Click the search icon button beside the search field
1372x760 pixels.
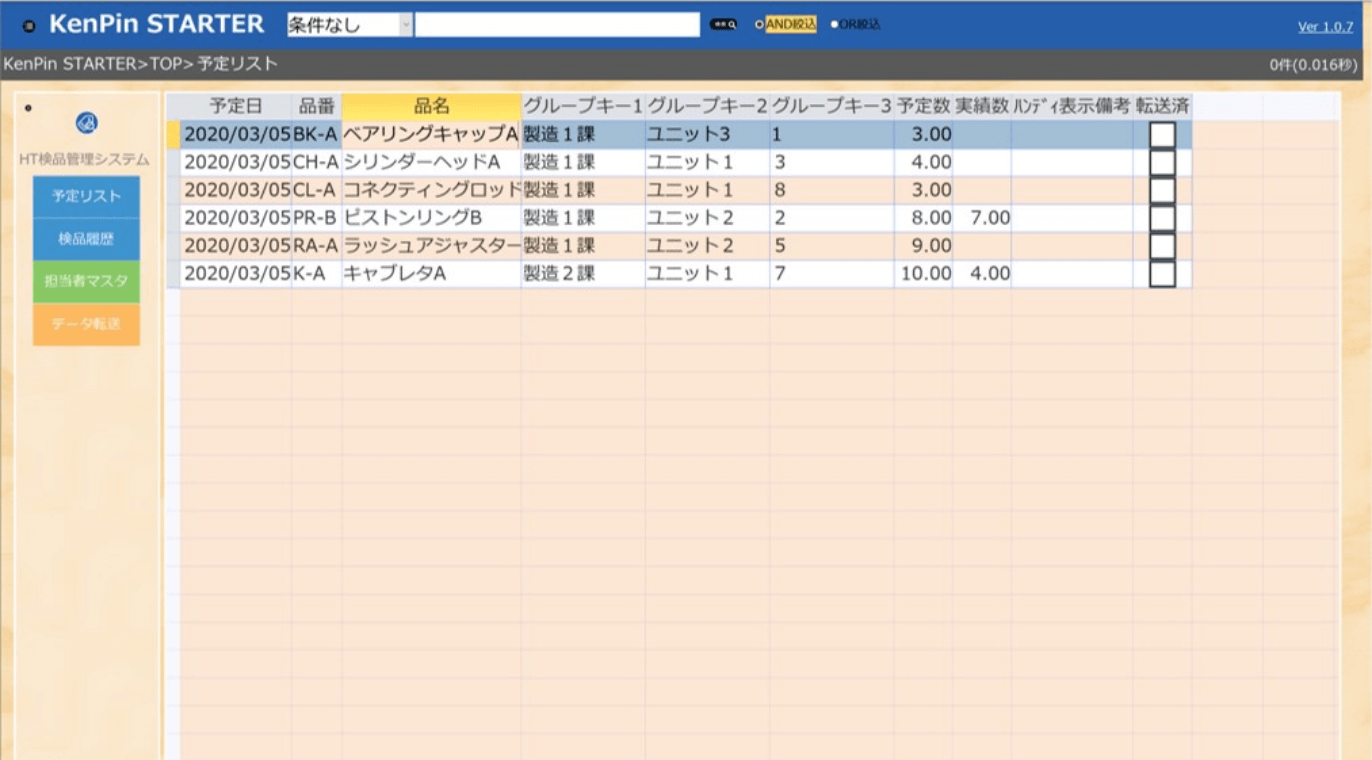pyautogui.click(x=723, y=25)
